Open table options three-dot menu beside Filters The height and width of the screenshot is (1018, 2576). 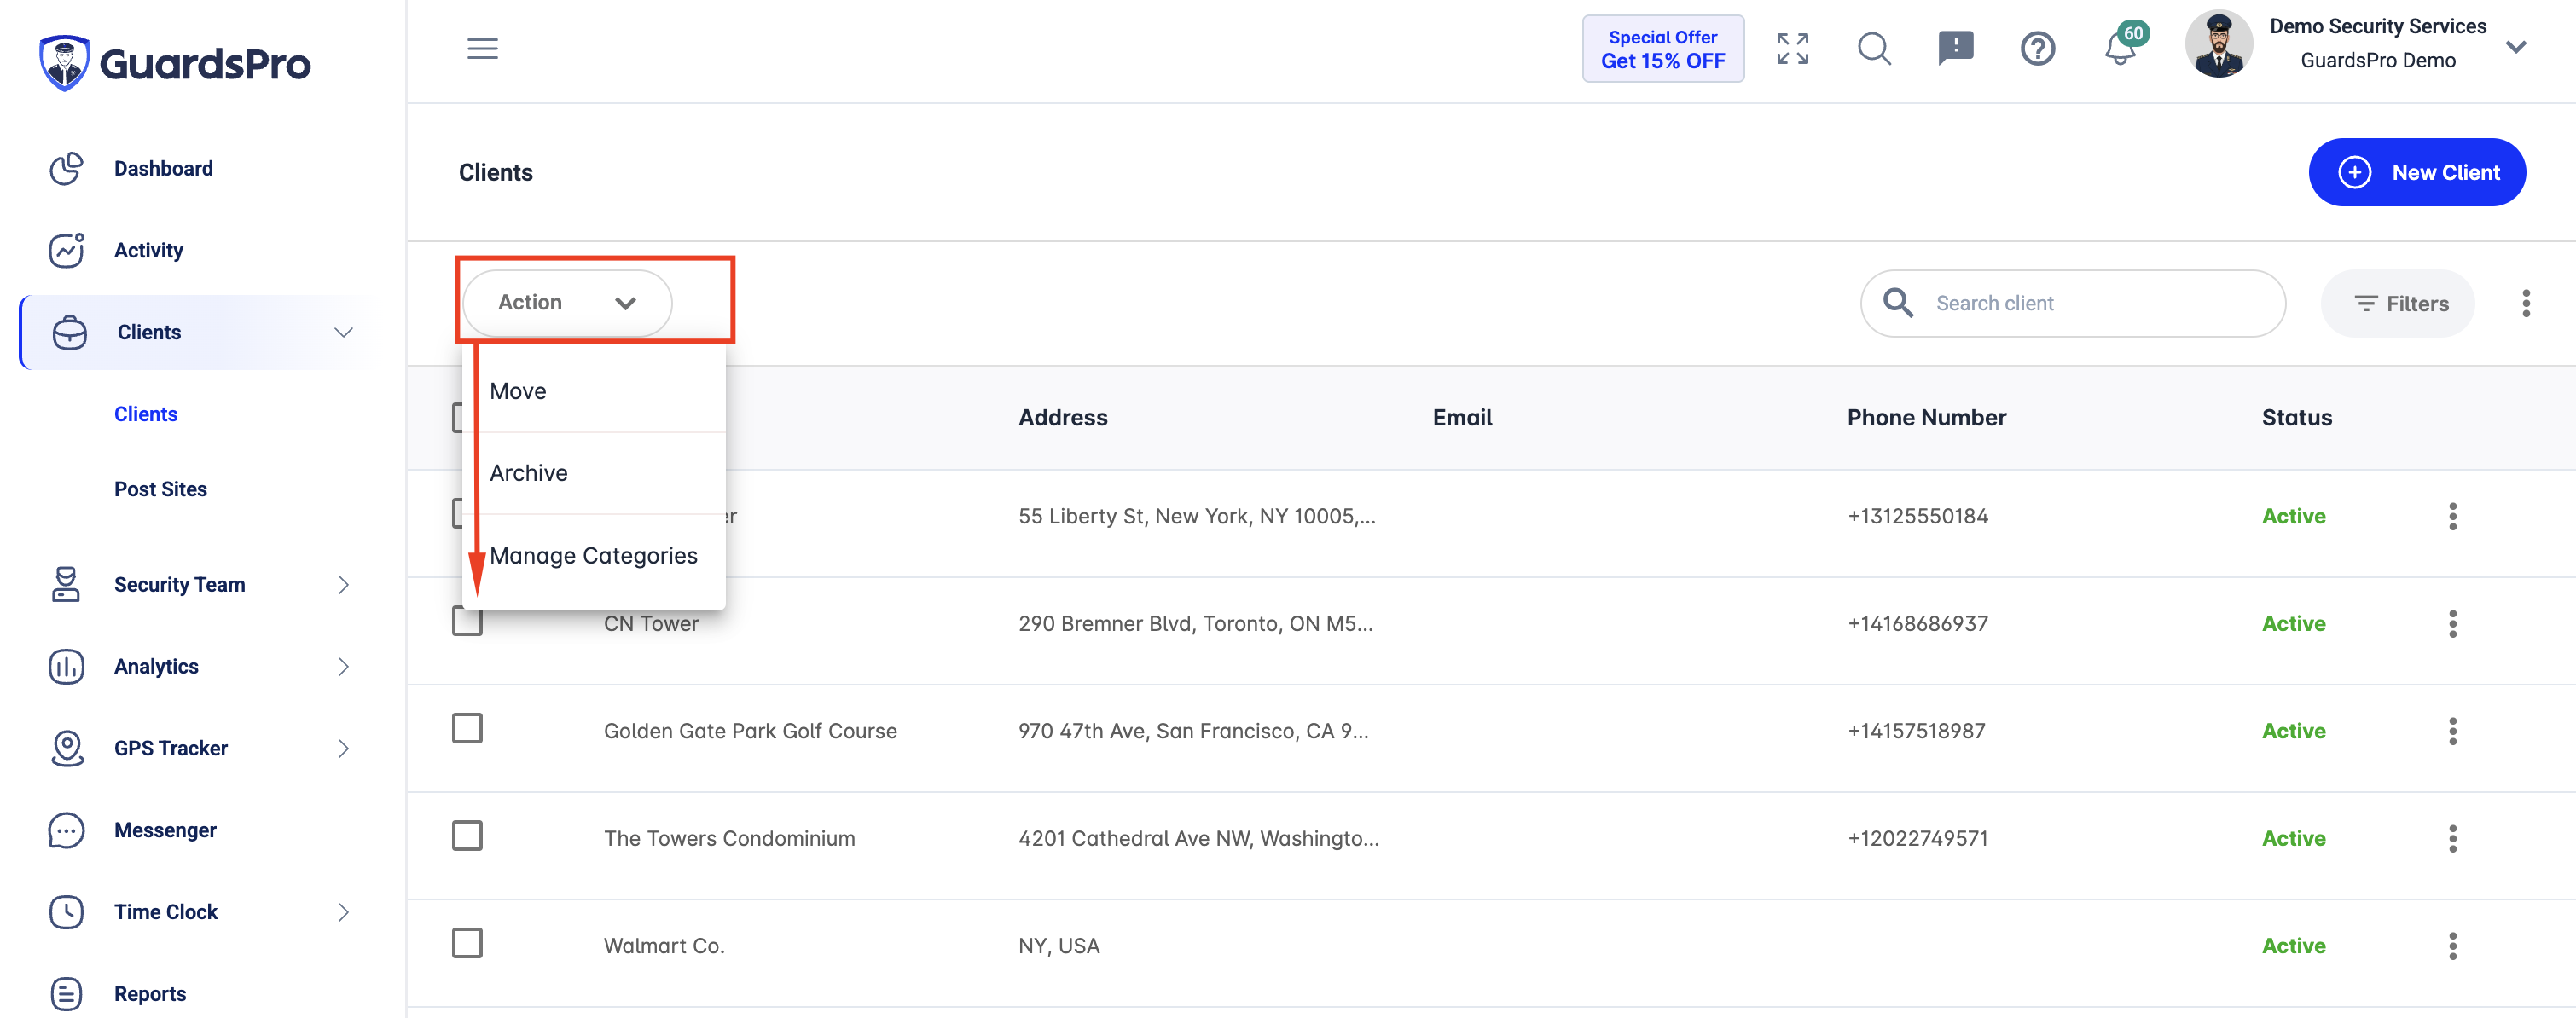[2525, 303]
